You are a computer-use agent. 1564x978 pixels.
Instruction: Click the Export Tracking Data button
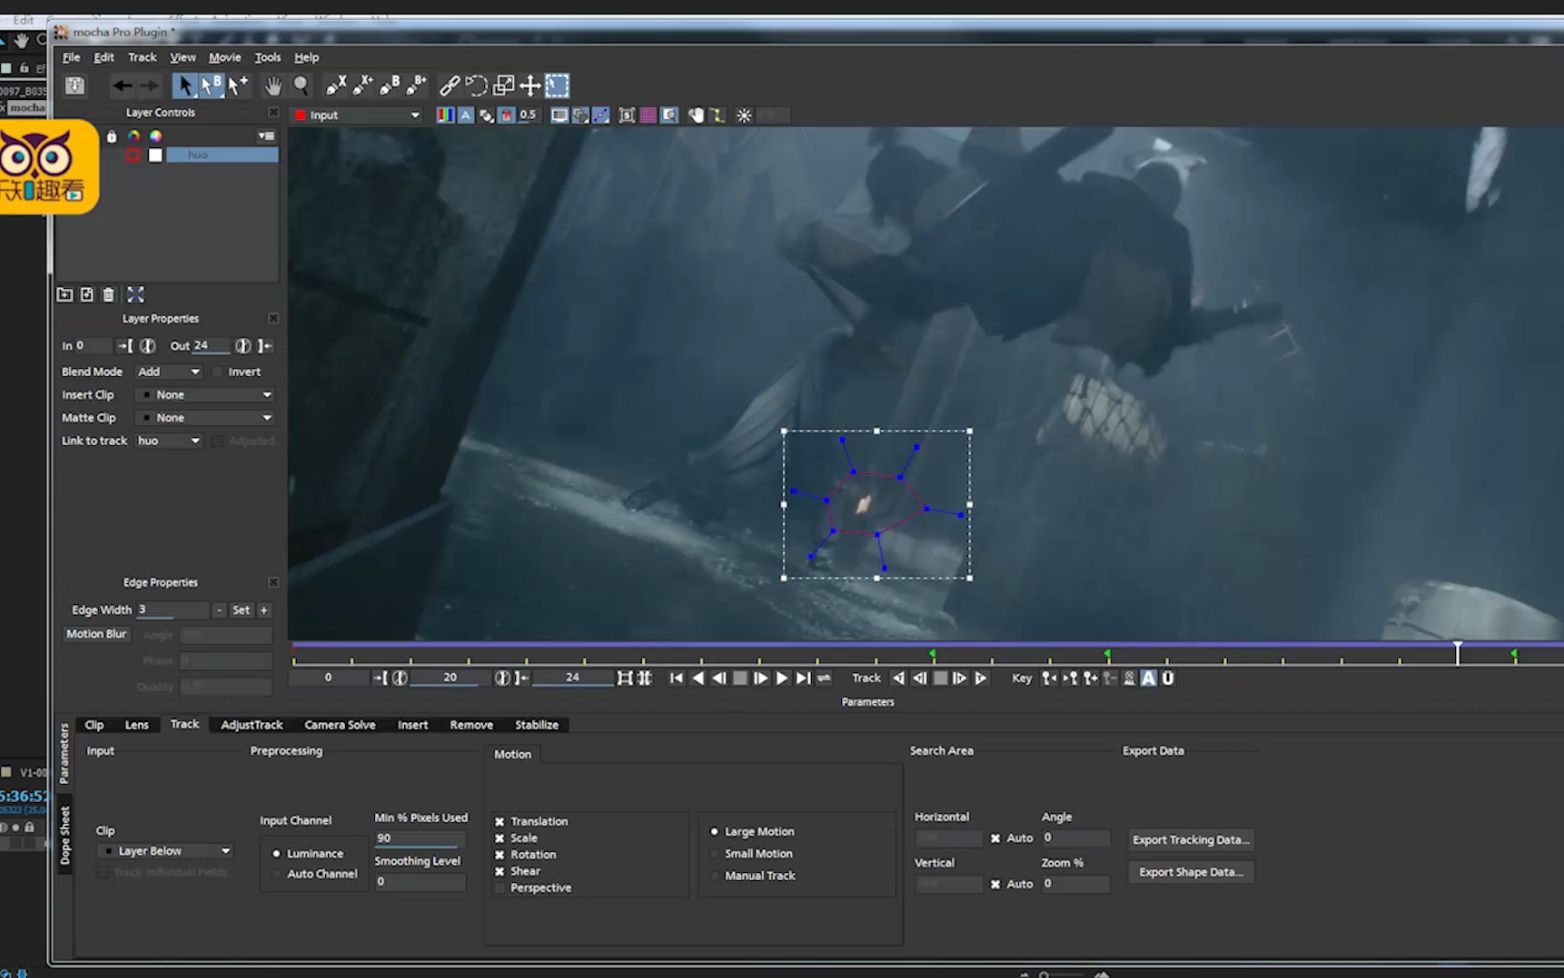[x=1190, y=840]
